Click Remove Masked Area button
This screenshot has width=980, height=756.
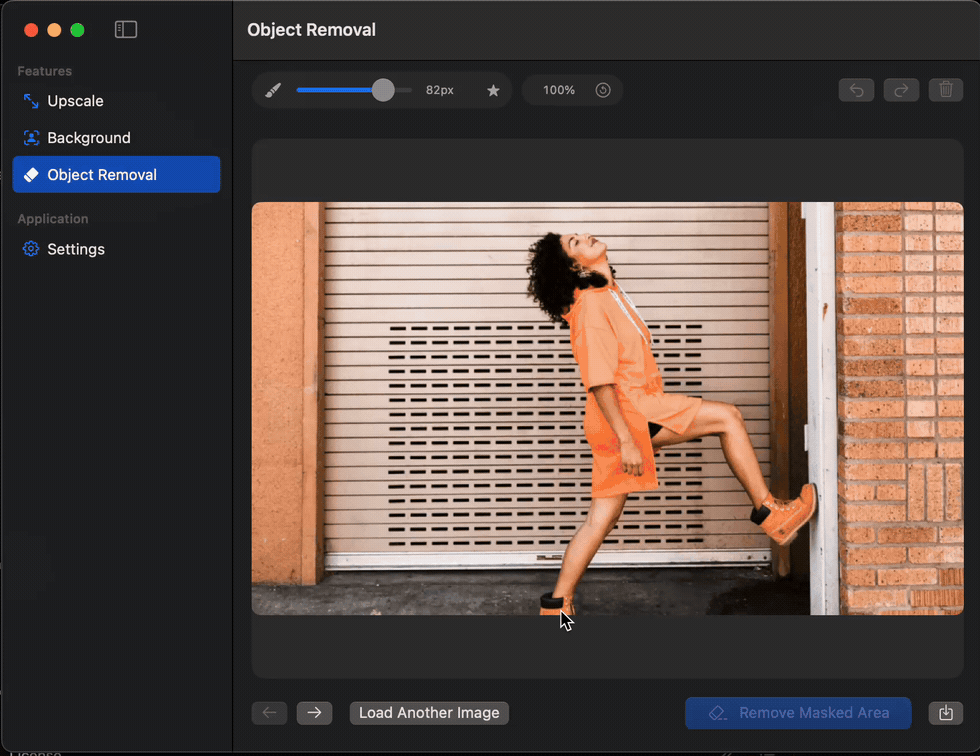pos(798,713)
